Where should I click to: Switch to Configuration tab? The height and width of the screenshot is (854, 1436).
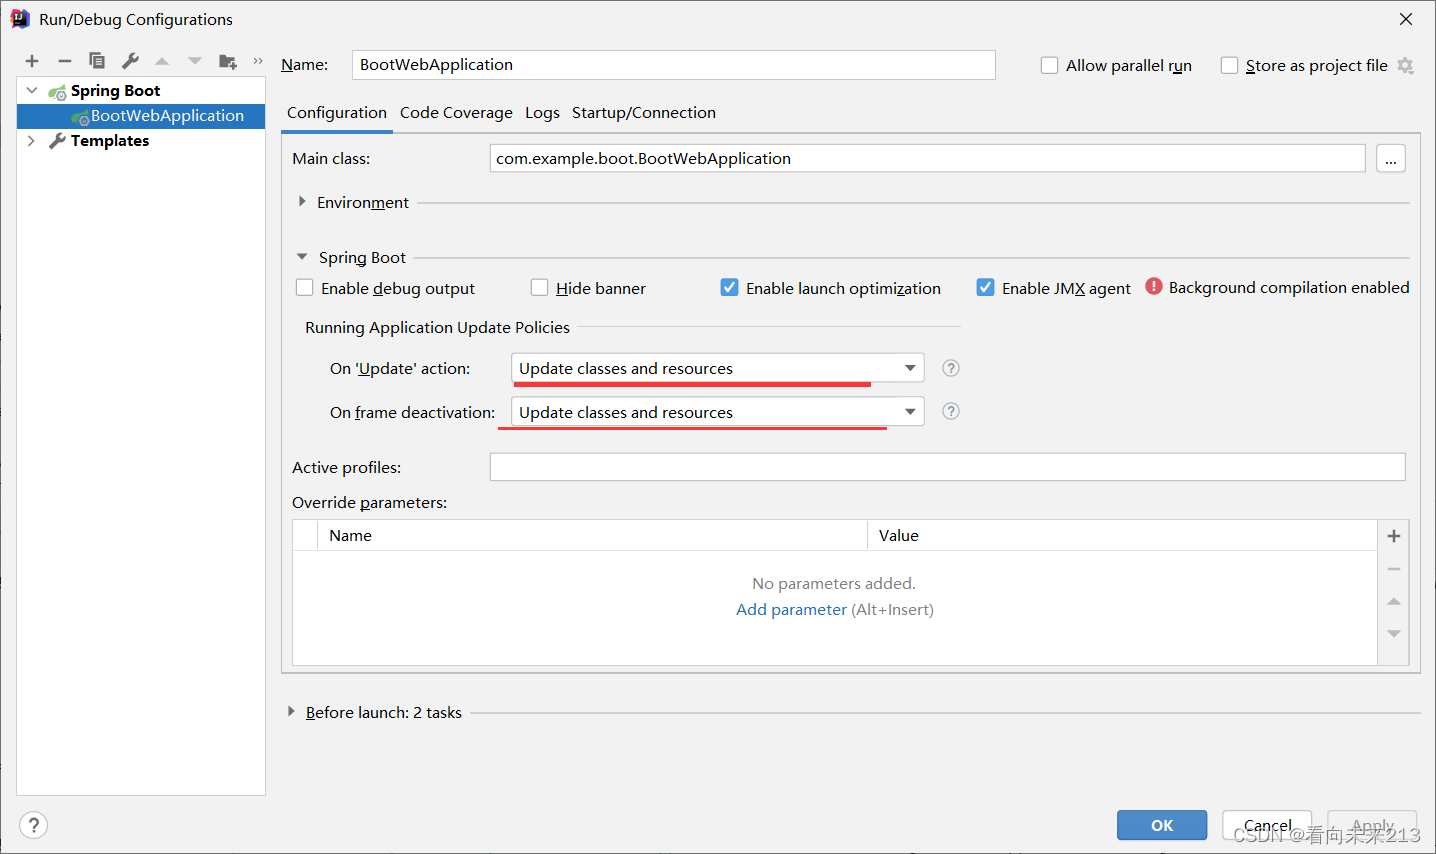pos(337,113)
